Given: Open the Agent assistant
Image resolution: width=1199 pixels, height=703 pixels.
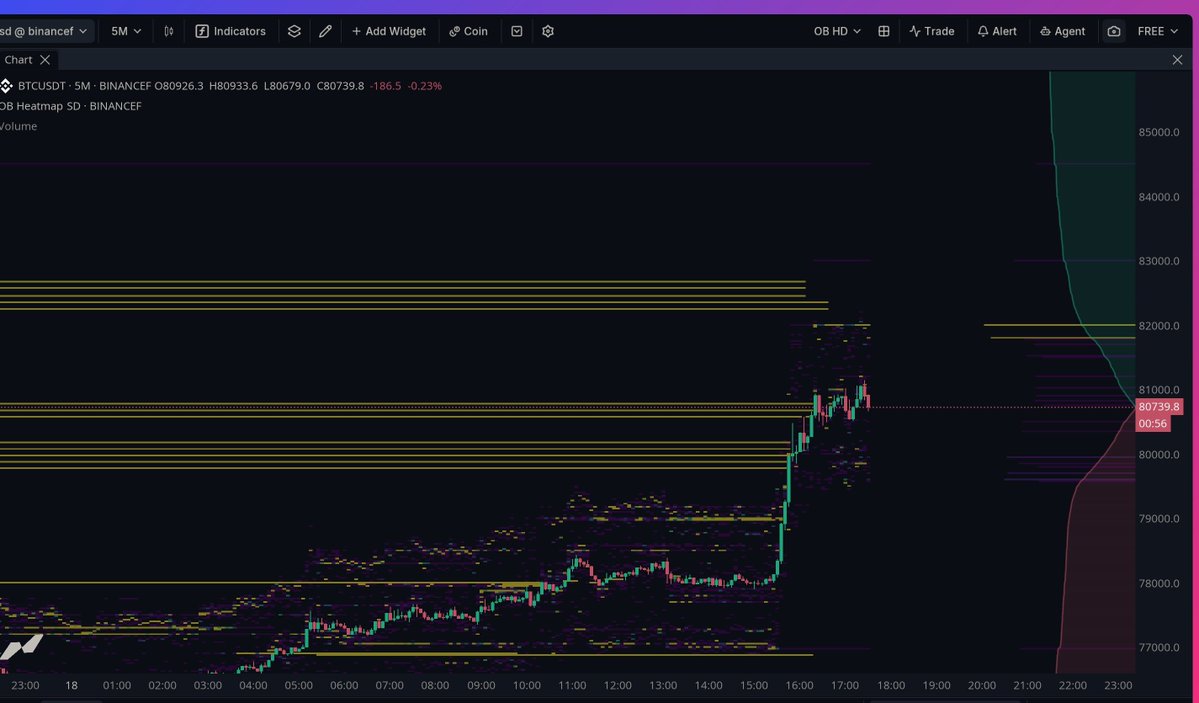Looking at the screenshot, I should [x=1062, y=31].
